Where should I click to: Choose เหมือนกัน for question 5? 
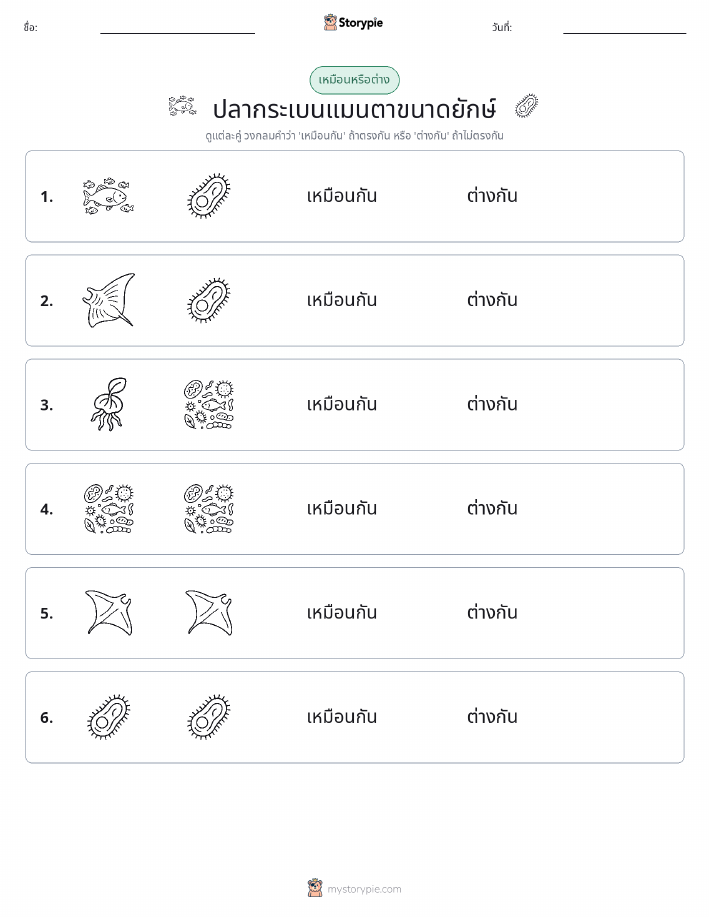tap(342, 612)
